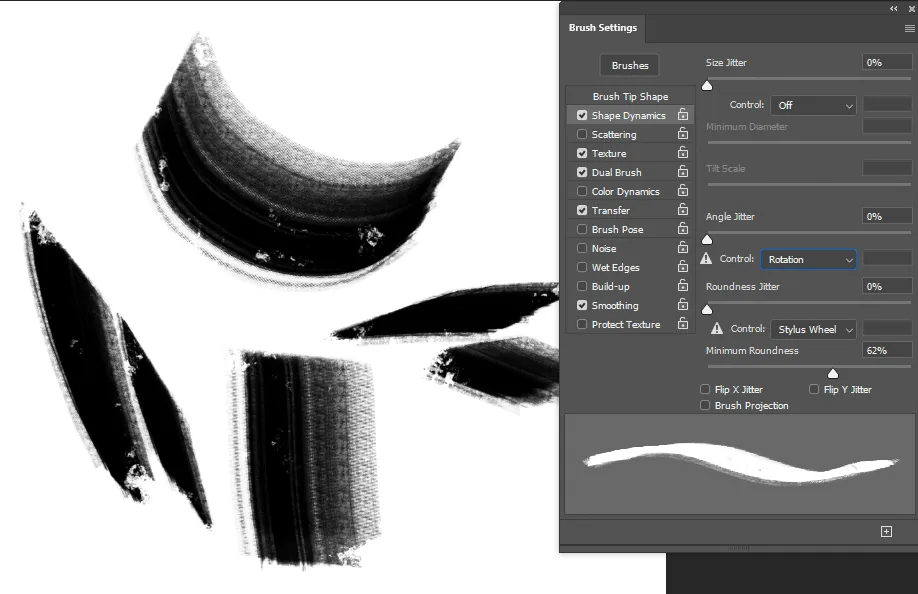The height and width of the screenshot is (594, 918).
Task: Adjust the Angle Jitter slider handle
Action: tap(707, 239)
